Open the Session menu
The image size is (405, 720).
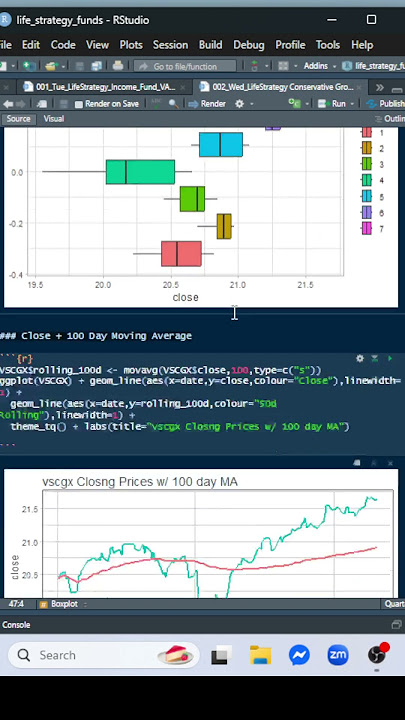click(170, 45)
